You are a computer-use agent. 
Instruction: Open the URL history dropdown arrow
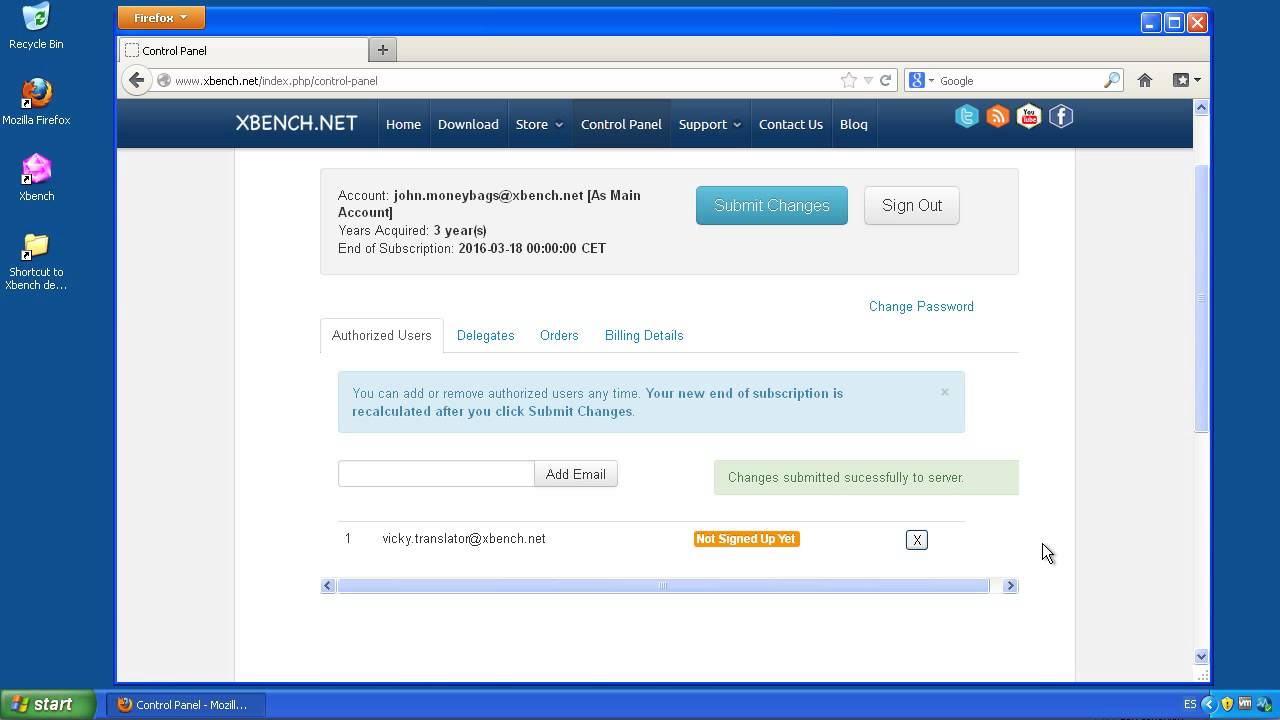[x=868, y=80]
